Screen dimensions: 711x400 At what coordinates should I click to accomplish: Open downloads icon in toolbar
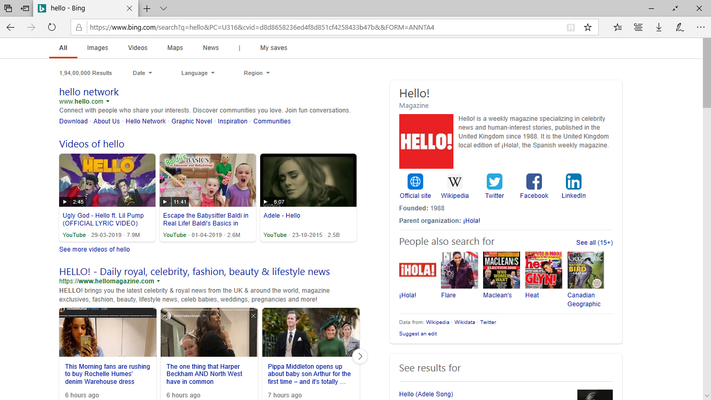pyautogui.click(x=658, y=27)
